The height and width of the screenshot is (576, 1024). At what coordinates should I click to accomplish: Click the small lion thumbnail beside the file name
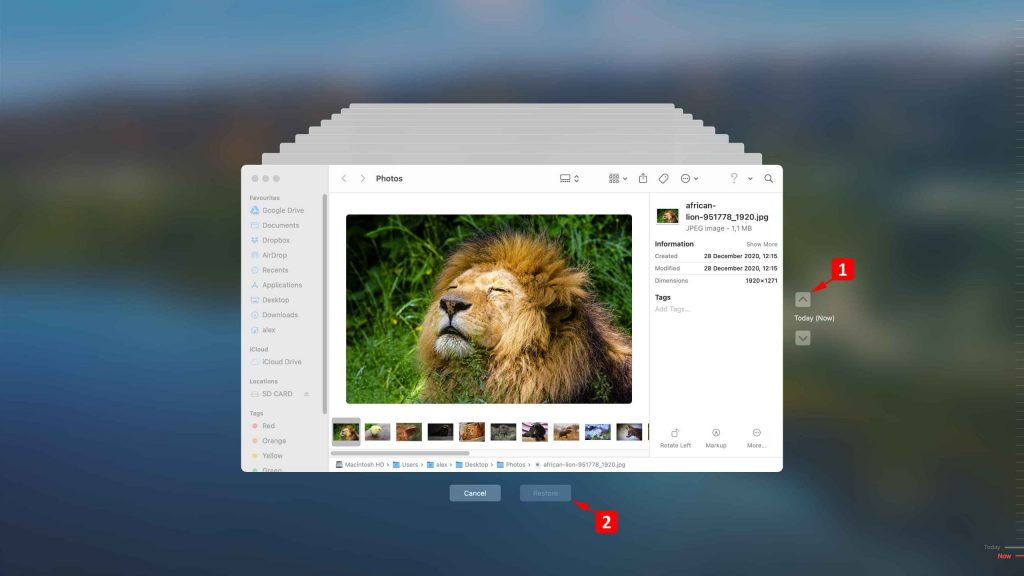(x=667, y=216)
